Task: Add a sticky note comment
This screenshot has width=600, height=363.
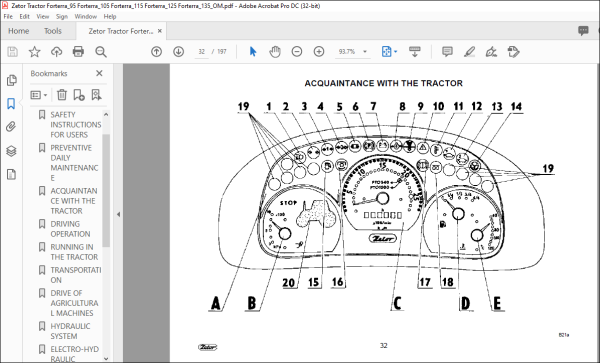Action: (447, 52)
